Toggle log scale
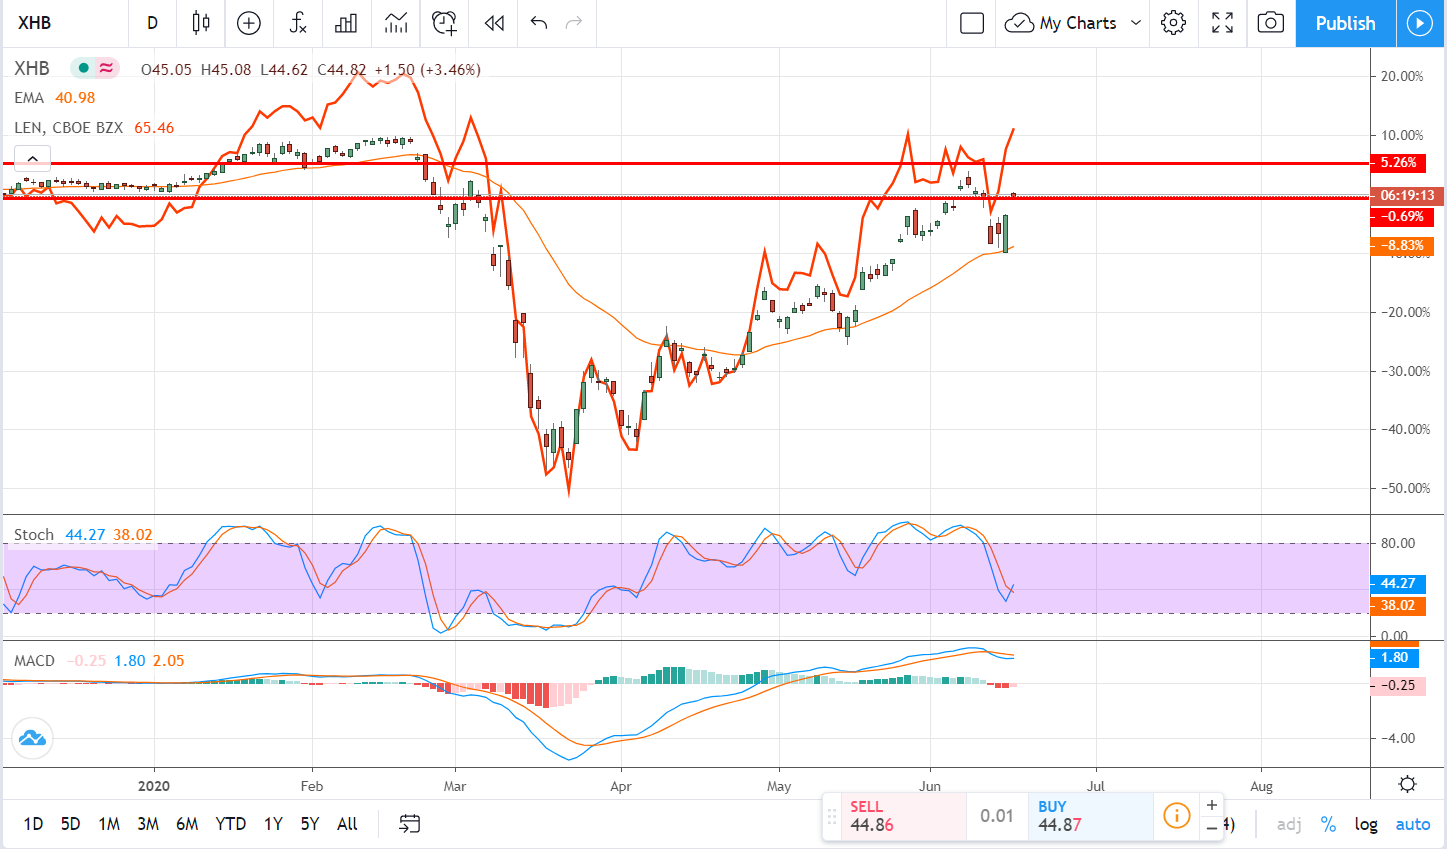Image resolution: width=1447 pixels, height=849 pixels. click(1366, 824)
